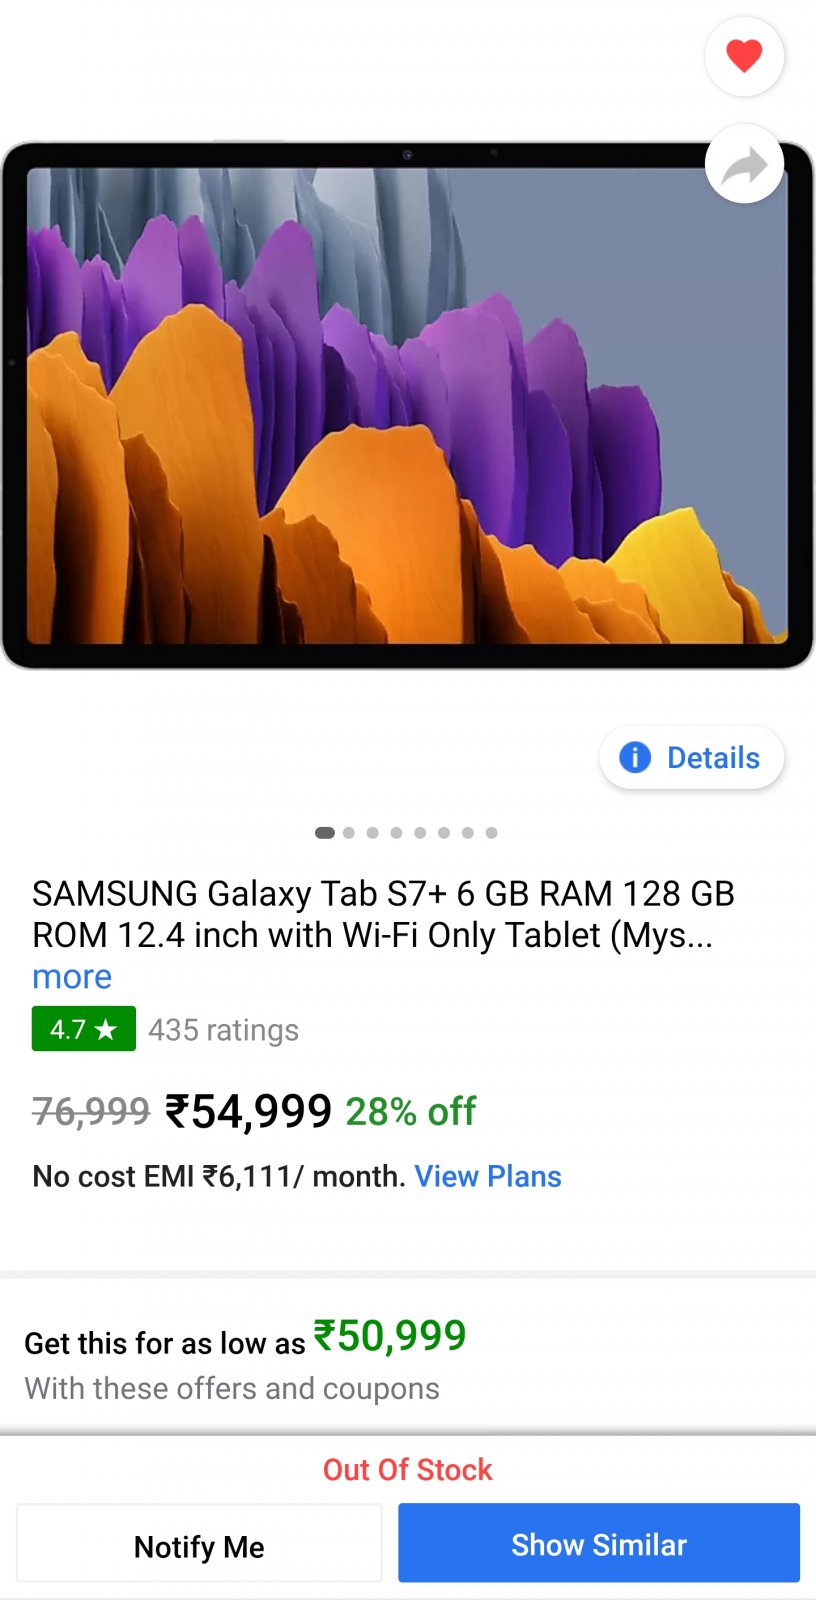The image size is (816, 1600).
Task: Tap the Notify Me button
Action: point(199,1545)
